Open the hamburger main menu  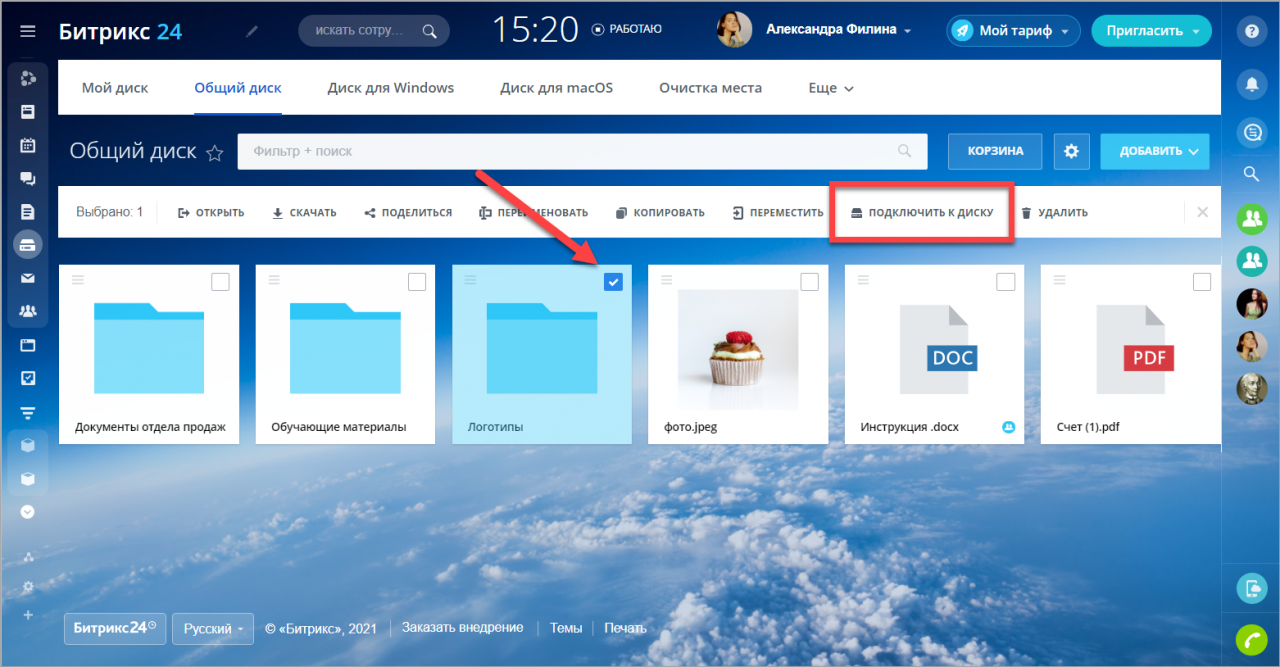point(28,31)
